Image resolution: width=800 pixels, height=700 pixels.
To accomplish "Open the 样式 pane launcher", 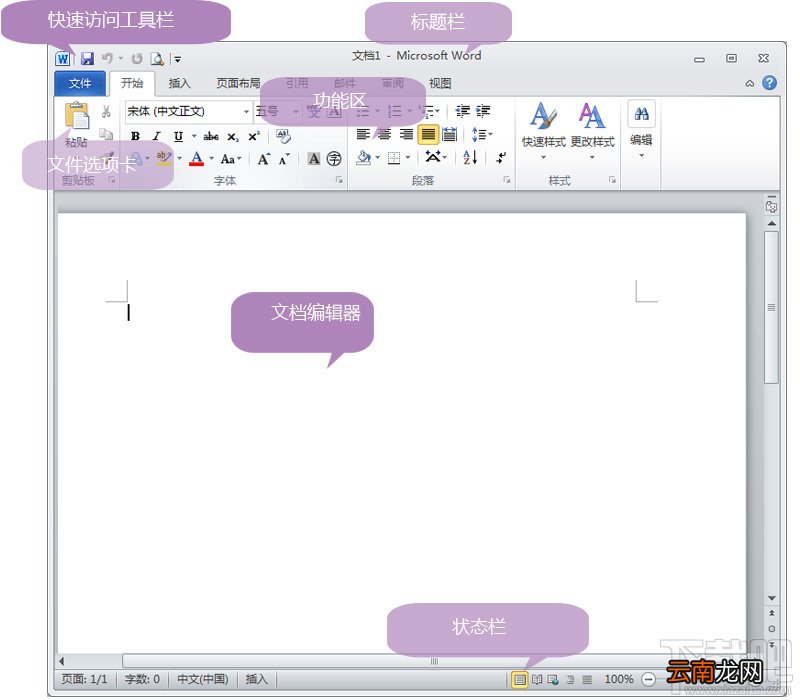I will click(612, 180).
